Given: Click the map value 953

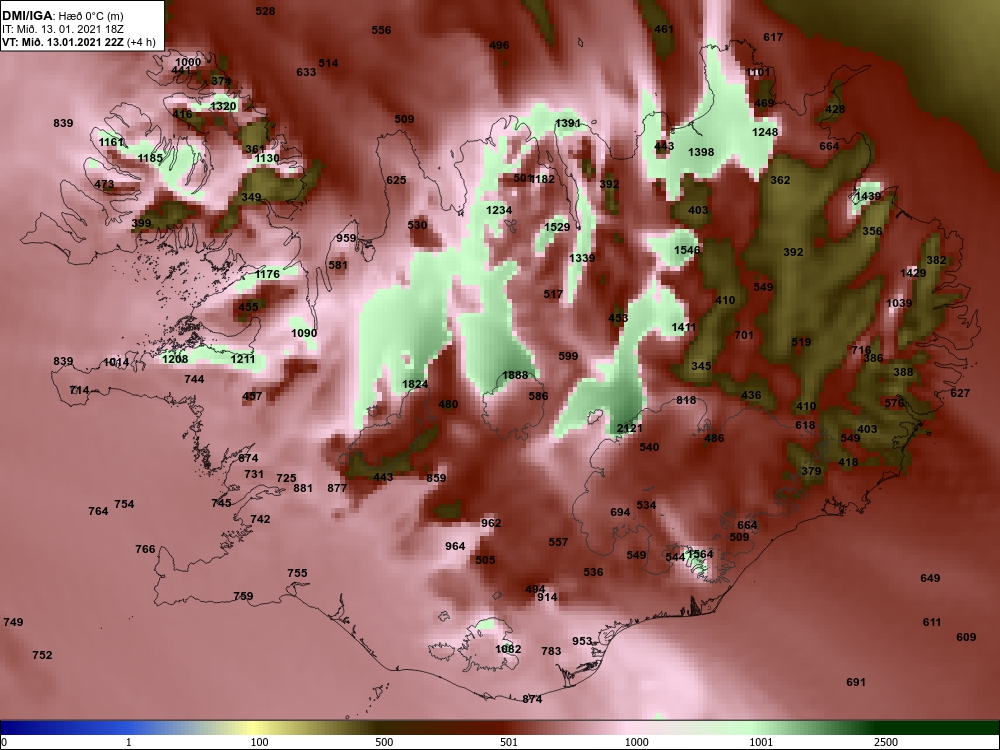Looking at the screenshot, I should coord(582,641).
